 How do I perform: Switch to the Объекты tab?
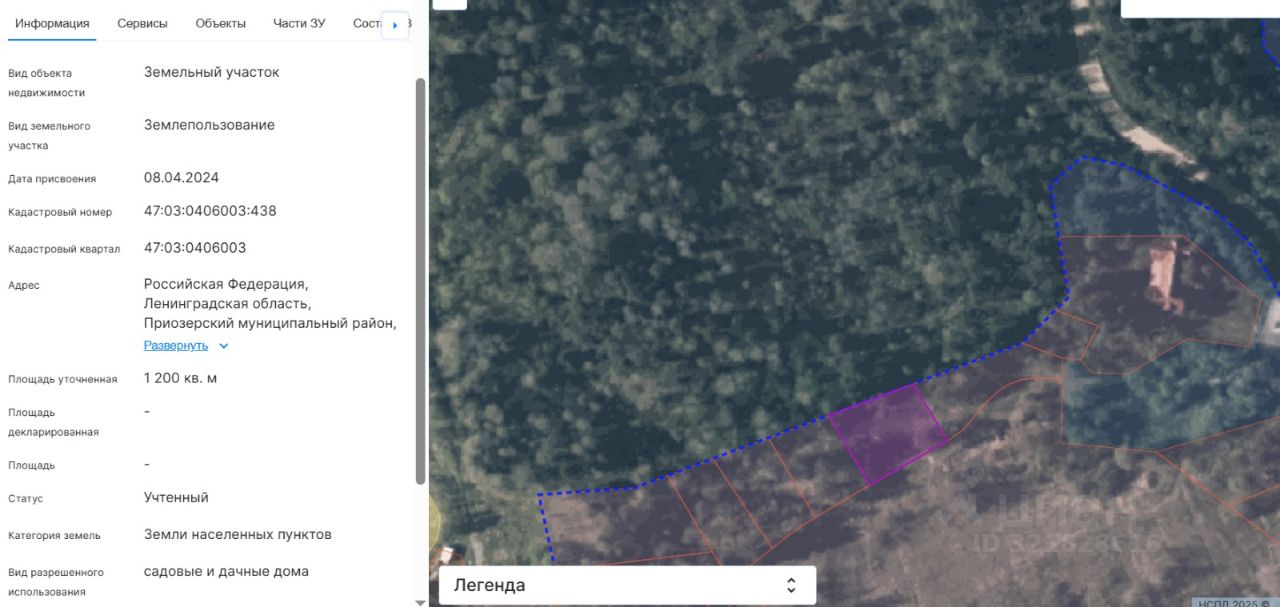220,23
